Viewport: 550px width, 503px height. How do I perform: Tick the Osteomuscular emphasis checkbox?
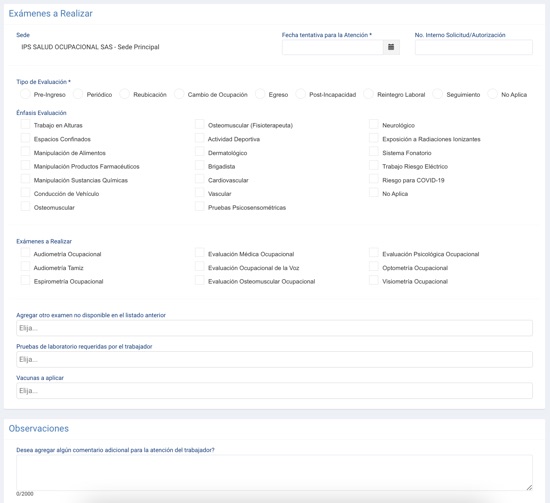click(x=25, y=206)
